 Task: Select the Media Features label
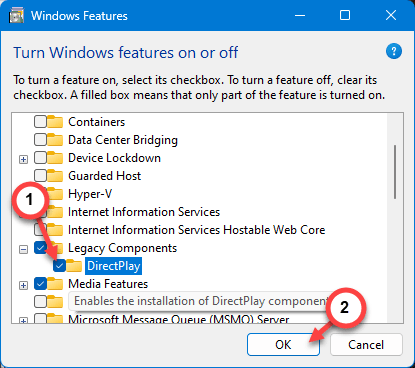(x=108, y=284)
